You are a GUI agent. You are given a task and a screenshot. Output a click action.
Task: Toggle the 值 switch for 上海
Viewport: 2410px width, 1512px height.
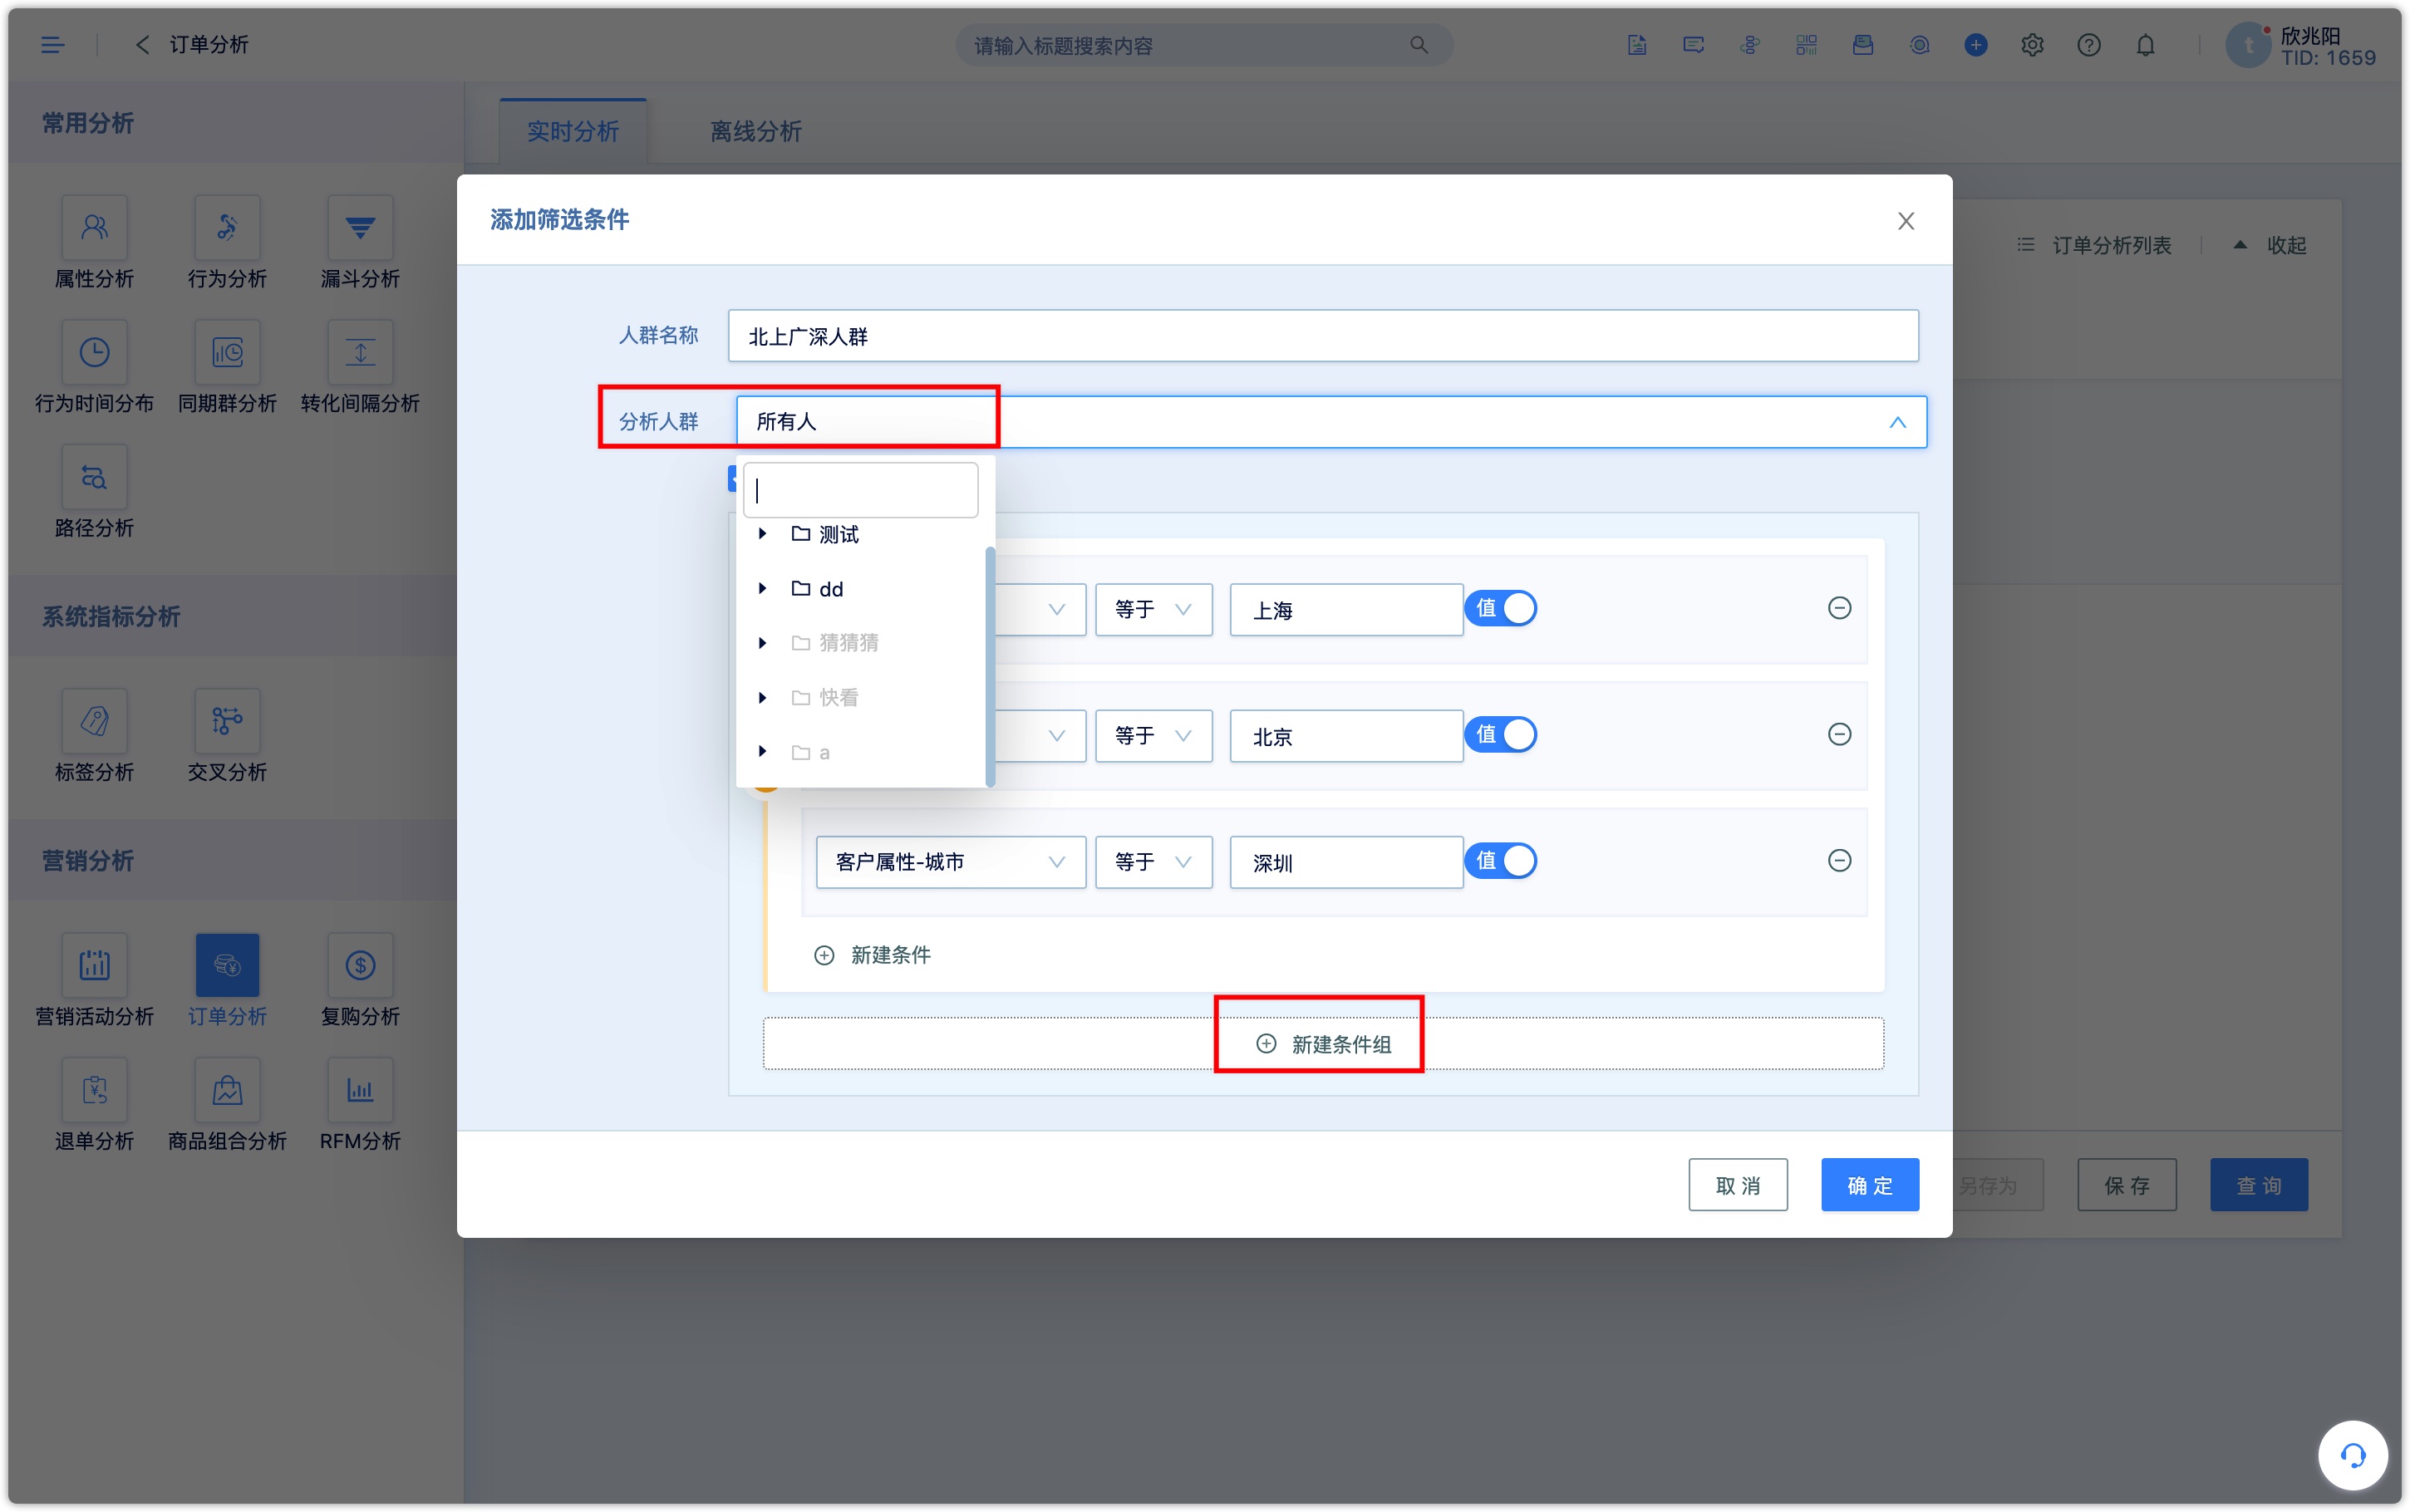coord(1501,608)
